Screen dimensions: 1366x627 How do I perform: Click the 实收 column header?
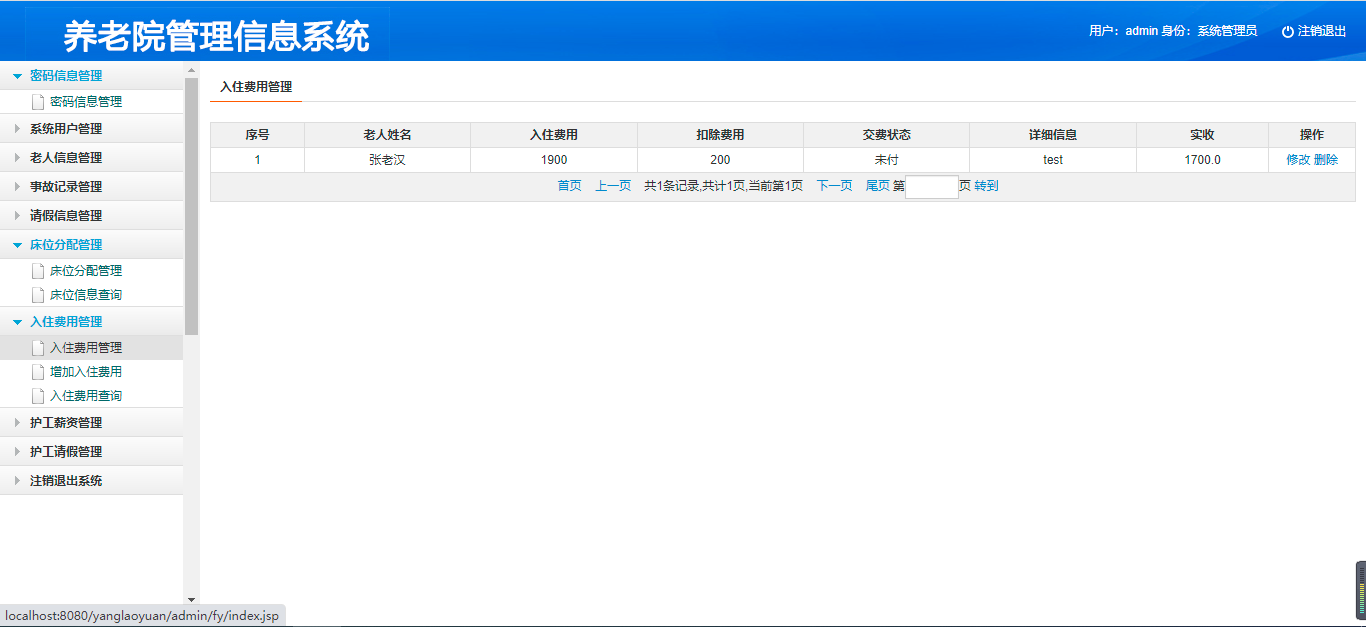[1202, 135]
